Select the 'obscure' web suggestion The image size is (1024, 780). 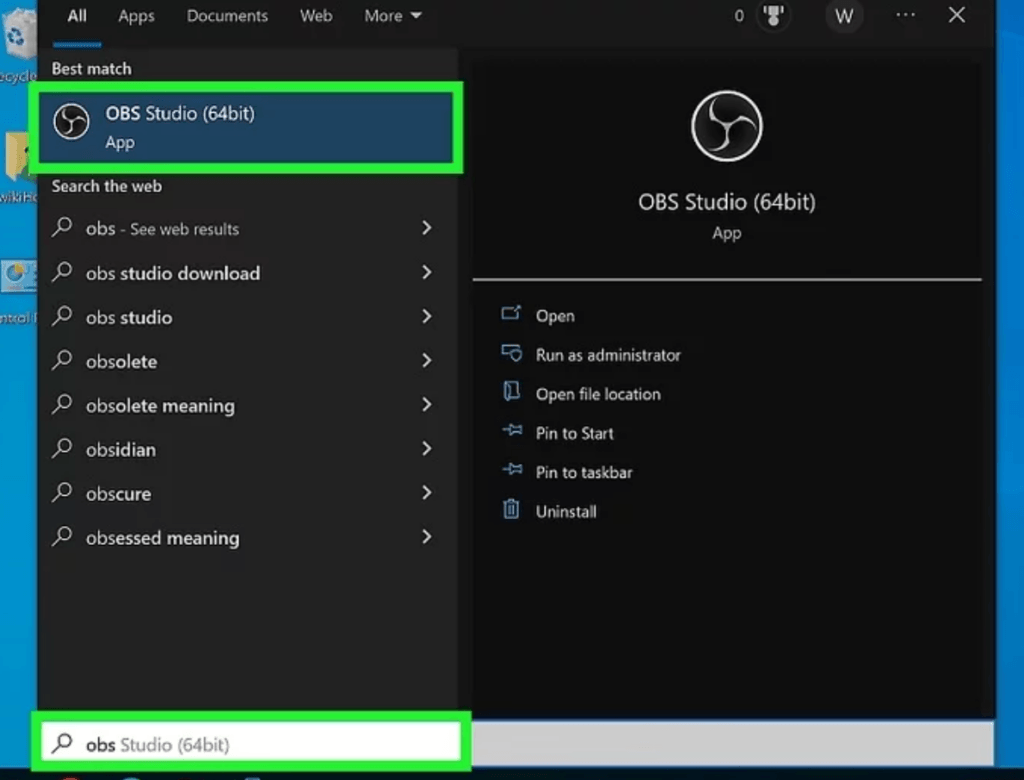pos(246,493)
